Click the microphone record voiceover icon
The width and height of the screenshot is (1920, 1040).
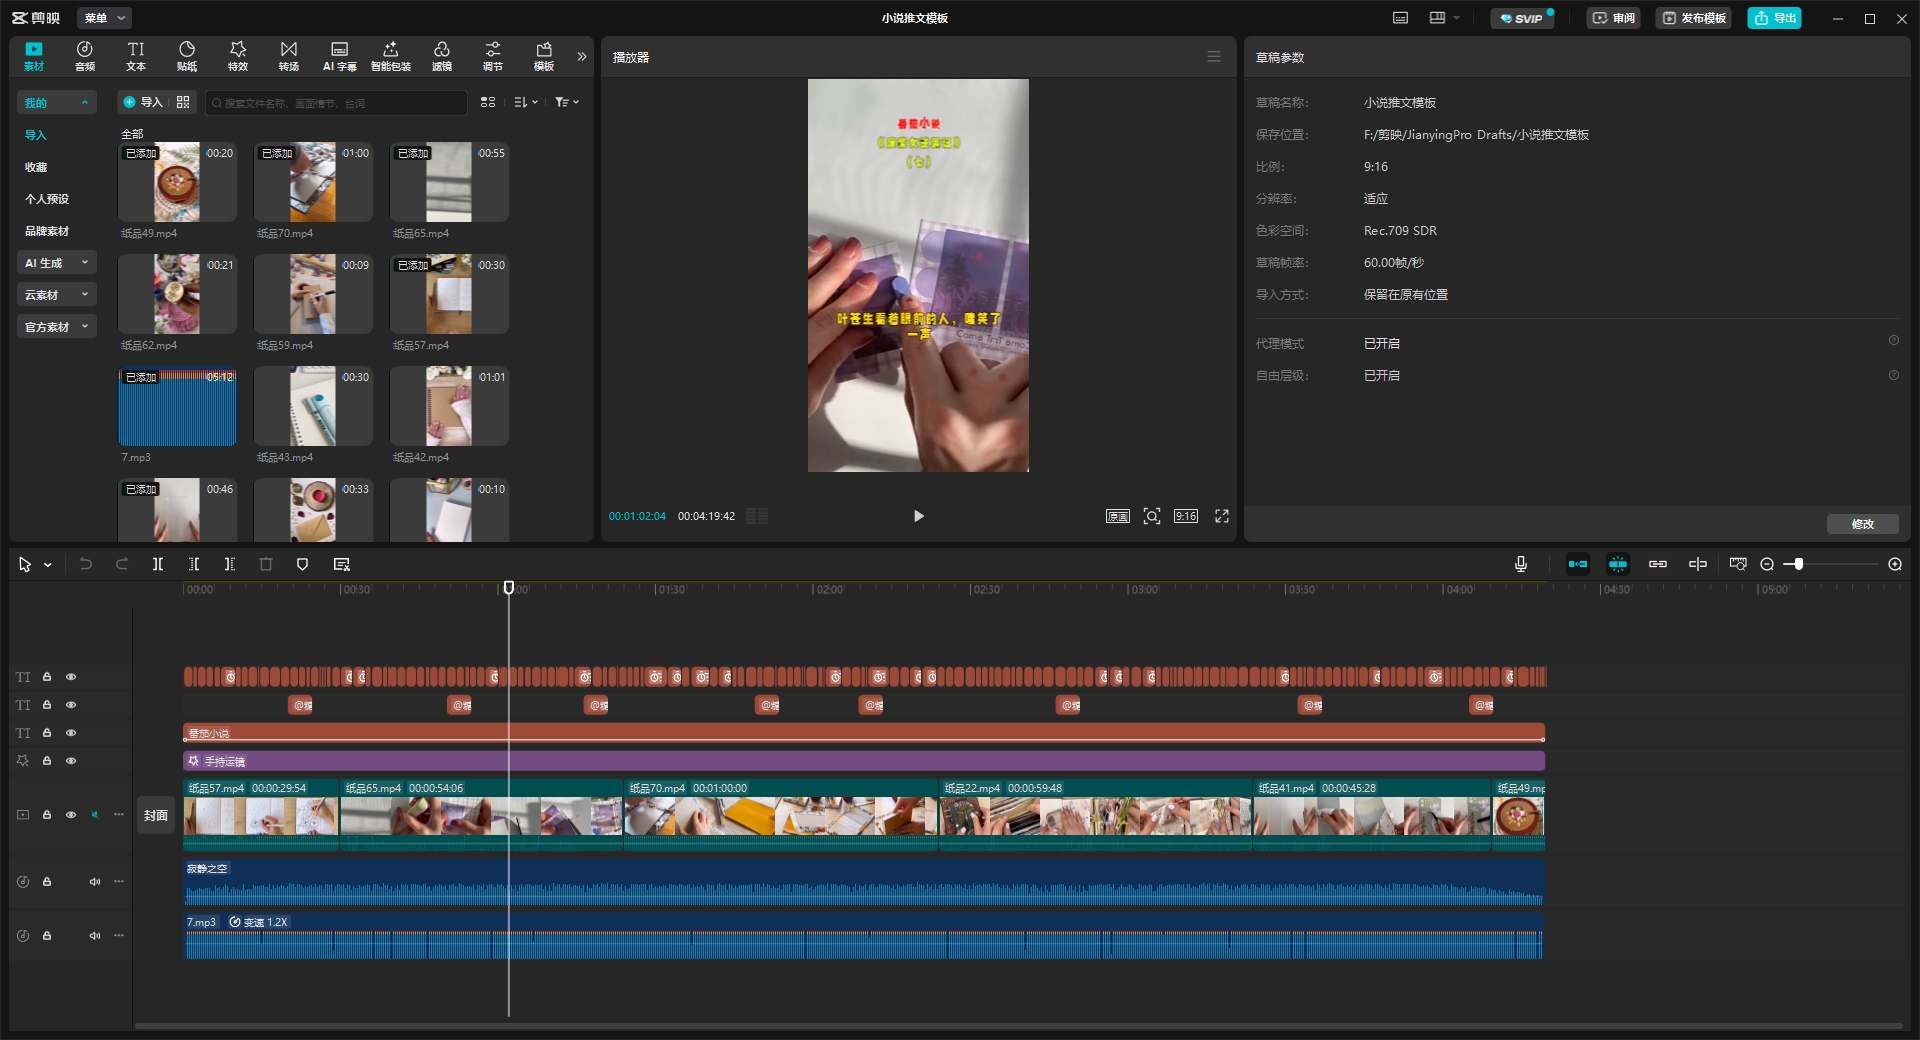coord(1521,564)
